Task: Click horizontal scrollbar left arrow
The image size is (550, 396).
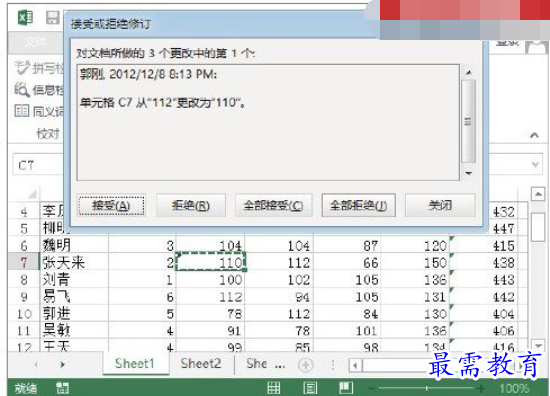Action: [355, 365]
